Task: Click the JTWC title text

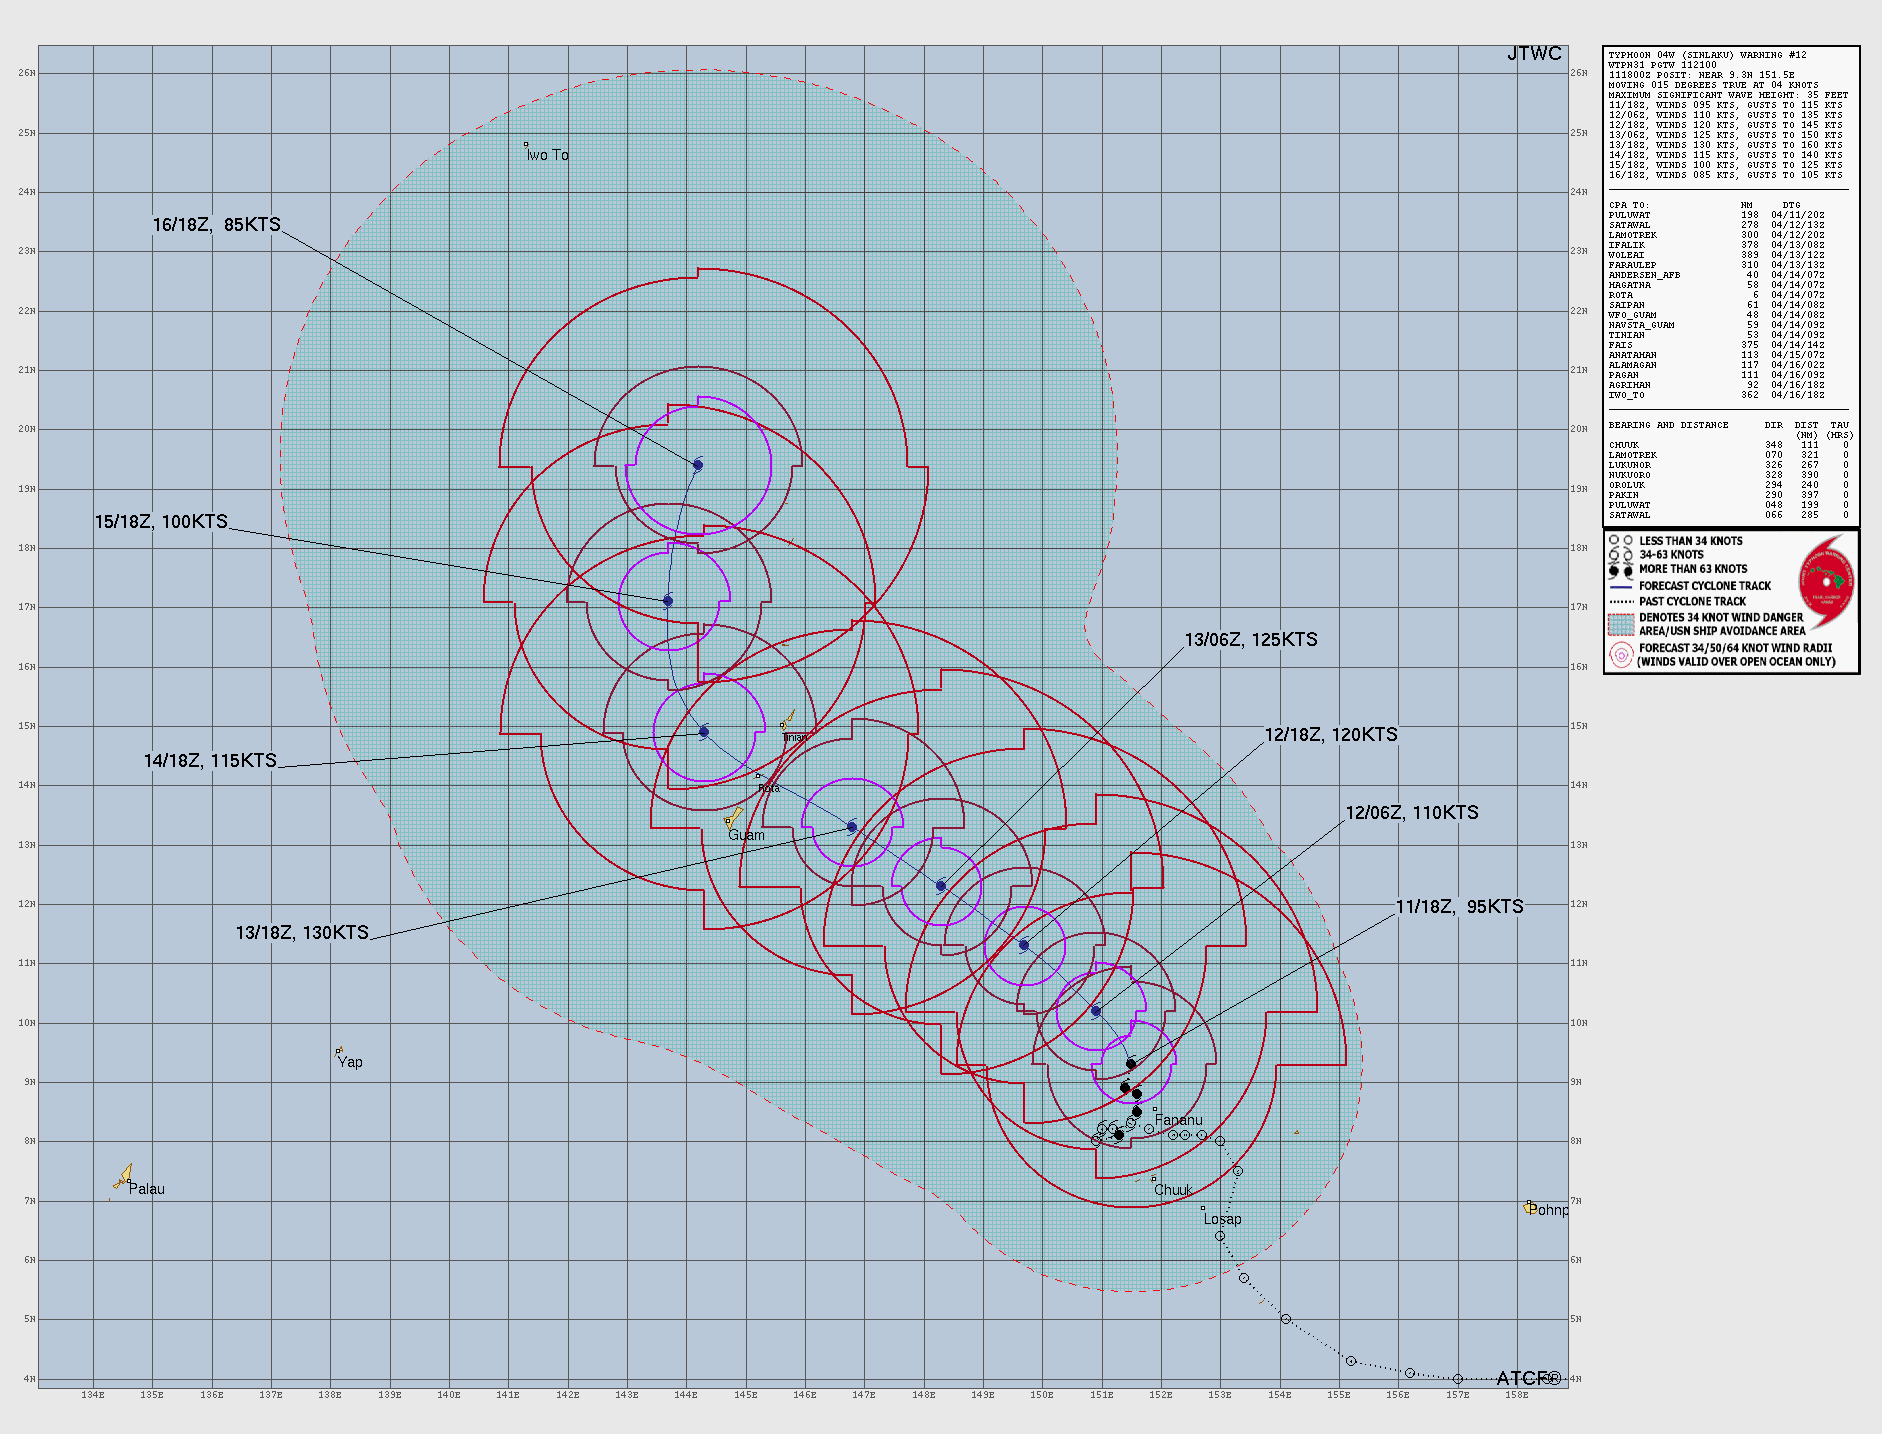Action: pos(1533,54)
